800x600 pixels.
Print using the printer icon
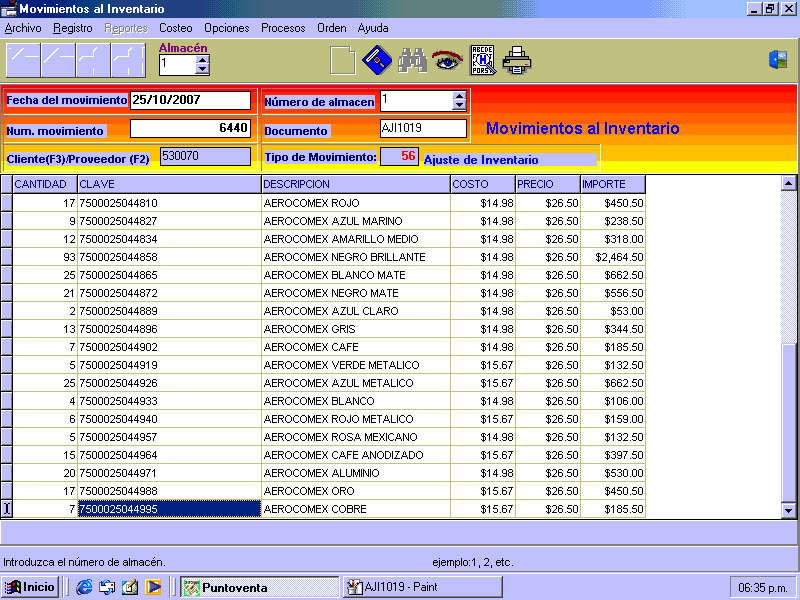coord(517,61)
